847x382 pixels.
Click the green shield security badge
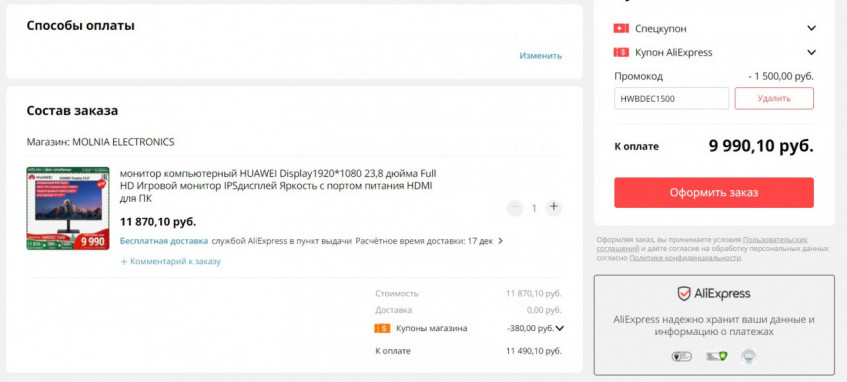click(716, 356)
